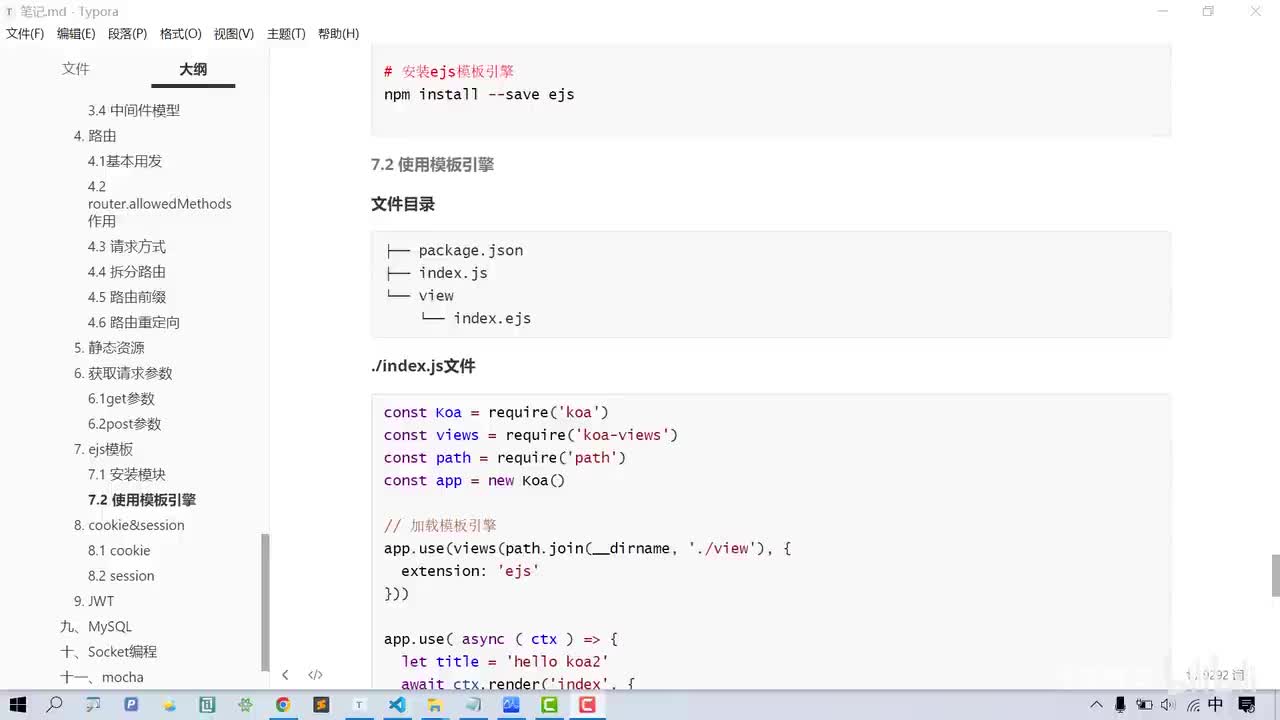The image size is (1280, 720).
Task: Click the 7.2 使用模板引擎 heading in document
Action: pyautogui.click(x=432, y=165)
